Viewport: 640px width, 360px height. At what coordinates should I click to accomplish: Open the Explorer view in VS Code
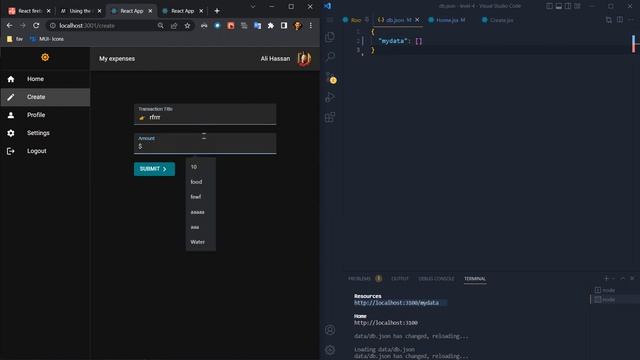330,37
